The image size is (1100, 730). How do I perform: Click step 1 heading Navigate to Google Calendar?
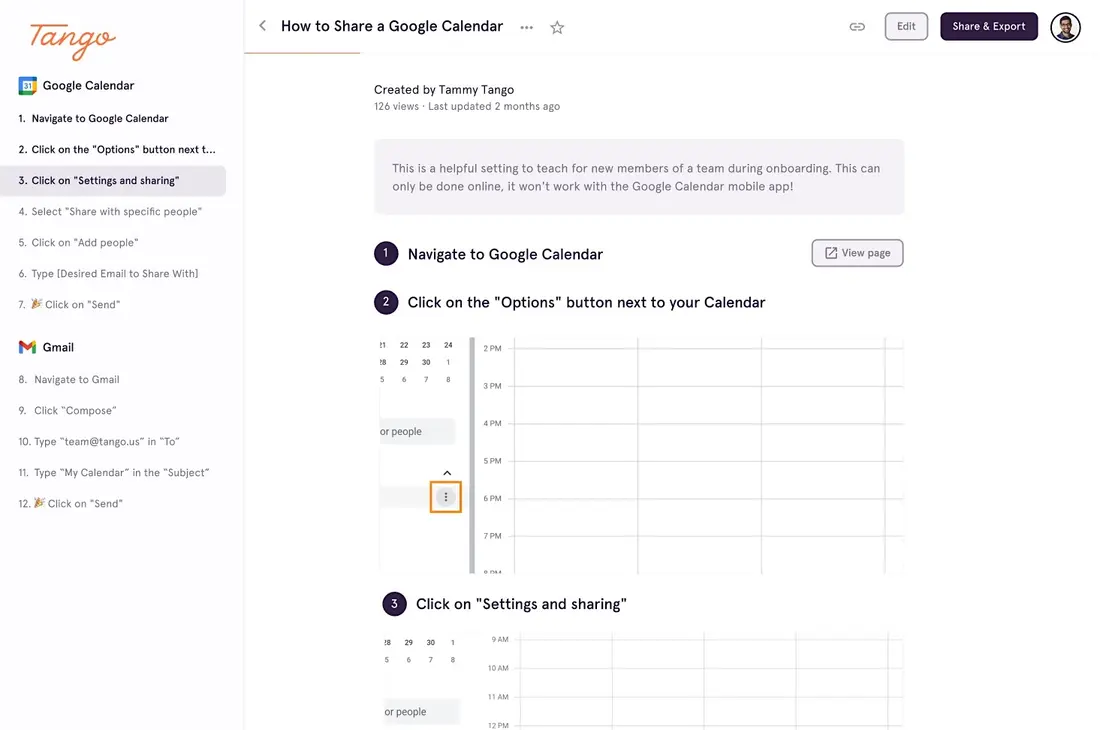point(505,254)
